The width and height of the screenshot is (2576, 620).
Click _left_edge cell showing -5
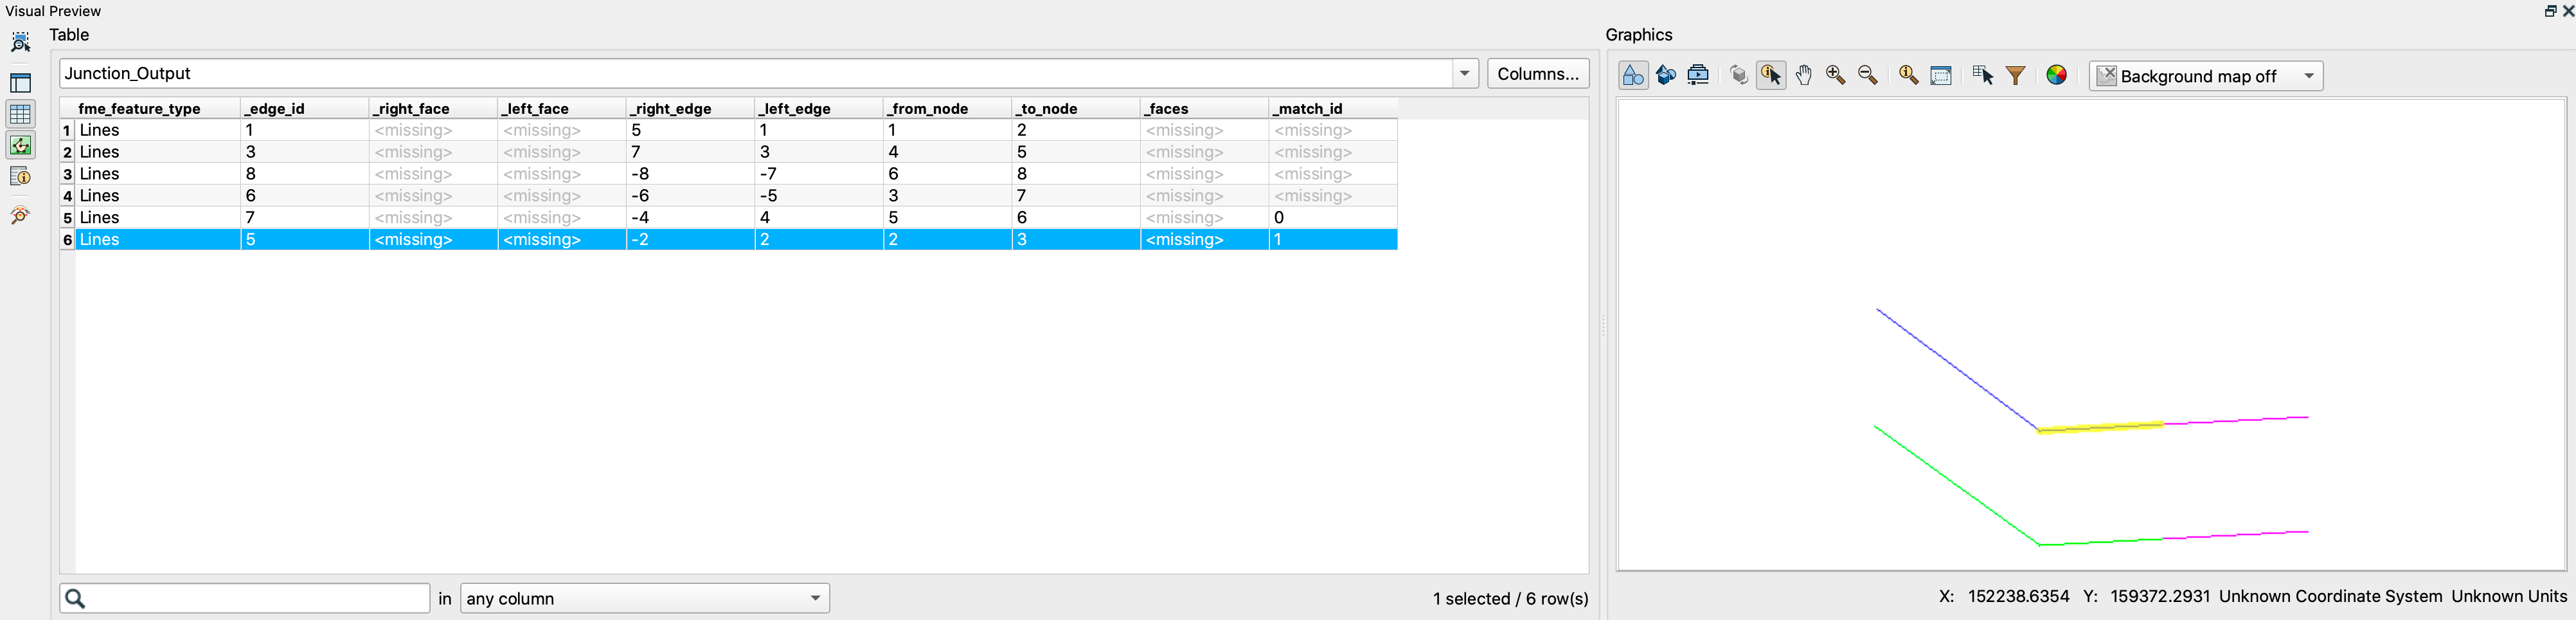point(819,196)
